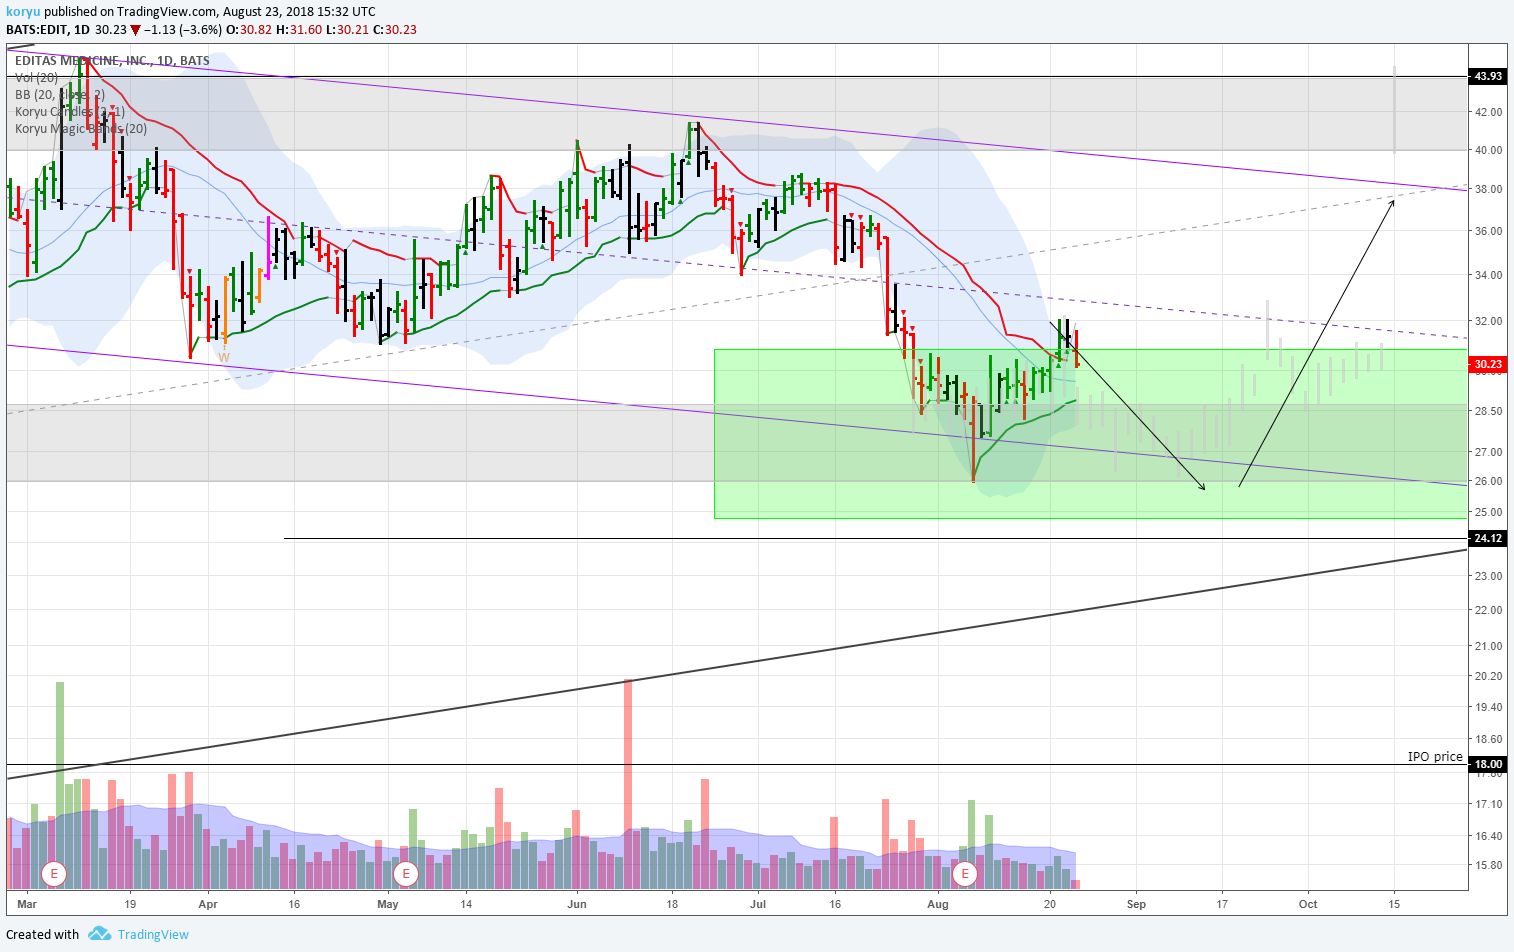Click the 25.00 price axis tick

click(x=1489, y=512)
